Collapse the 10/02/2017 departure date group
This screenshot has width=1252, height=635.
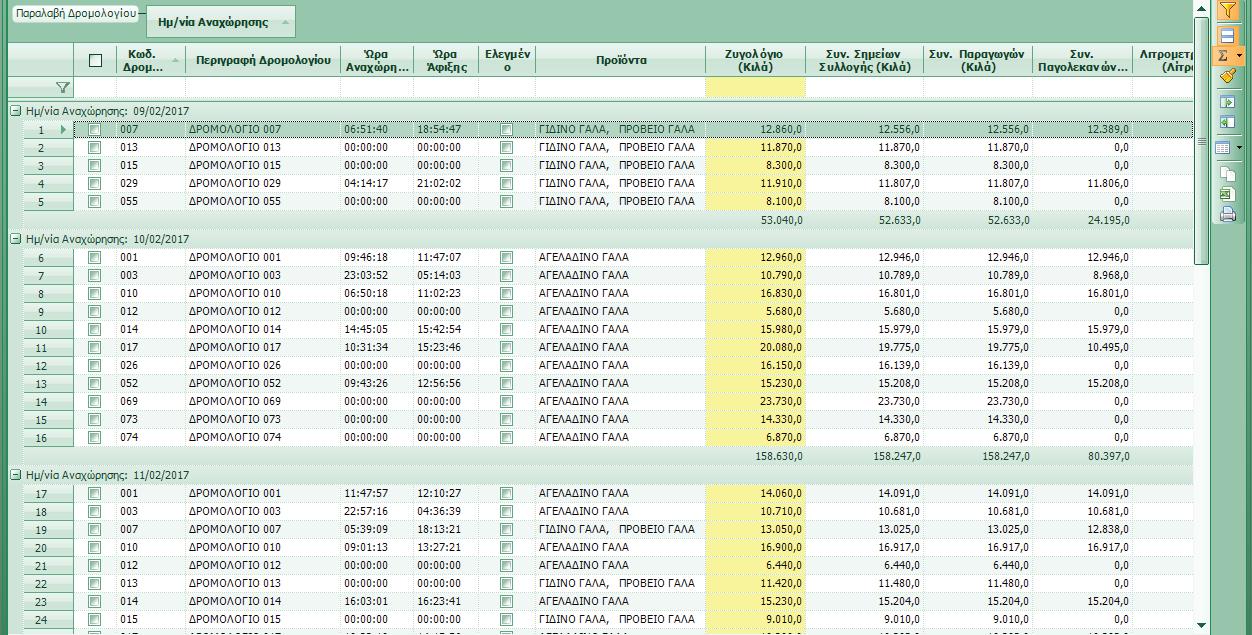coord(16,239)
